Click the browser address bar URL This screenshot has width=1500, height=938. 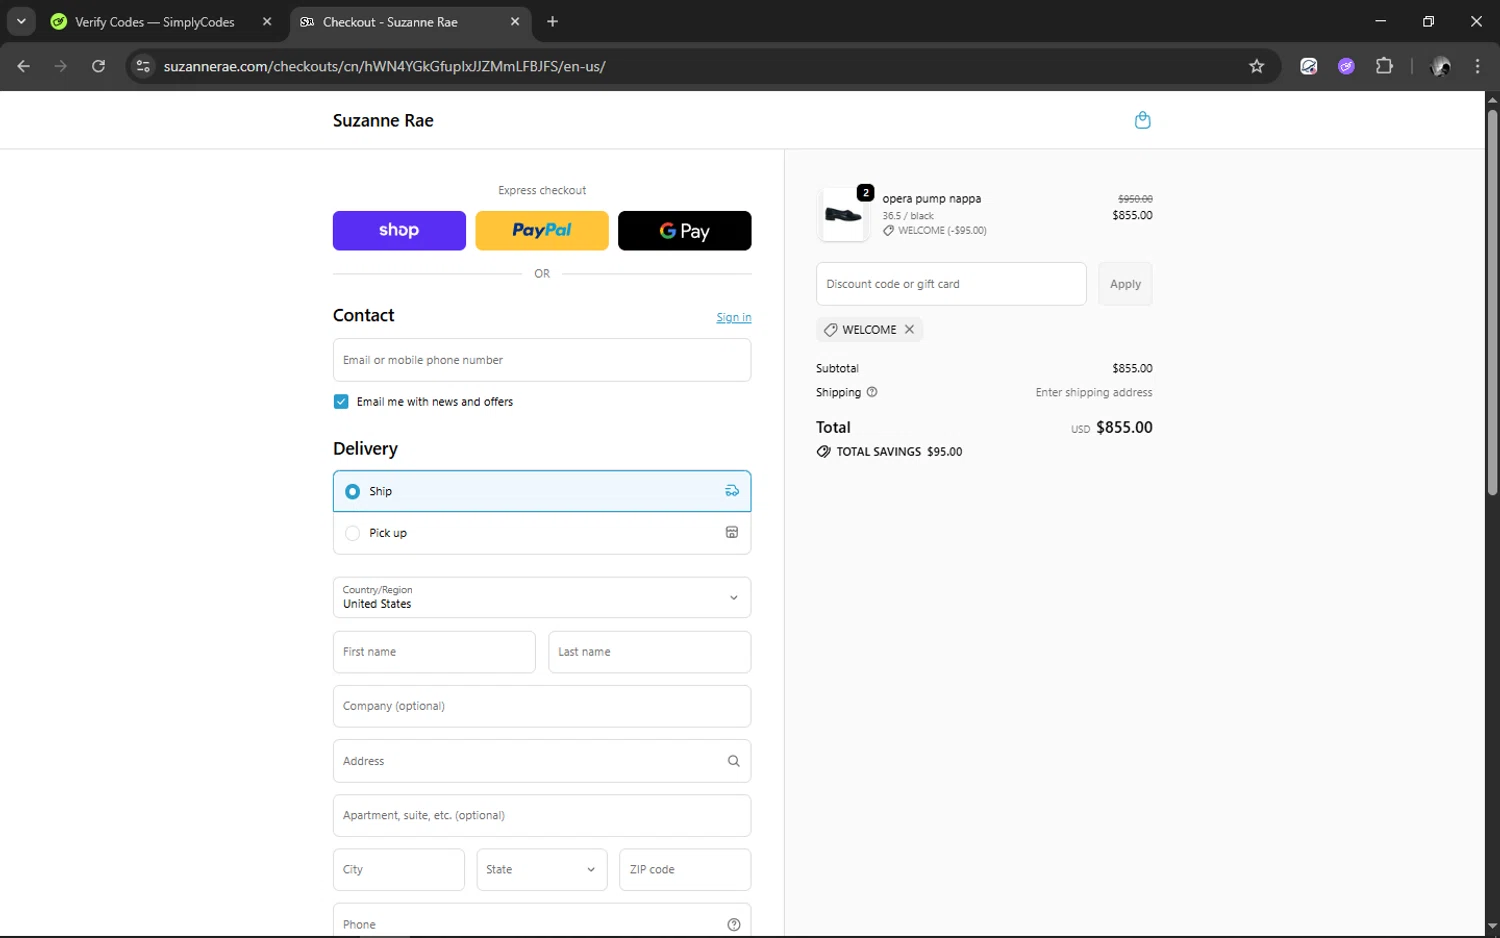(x=385, y=66)
